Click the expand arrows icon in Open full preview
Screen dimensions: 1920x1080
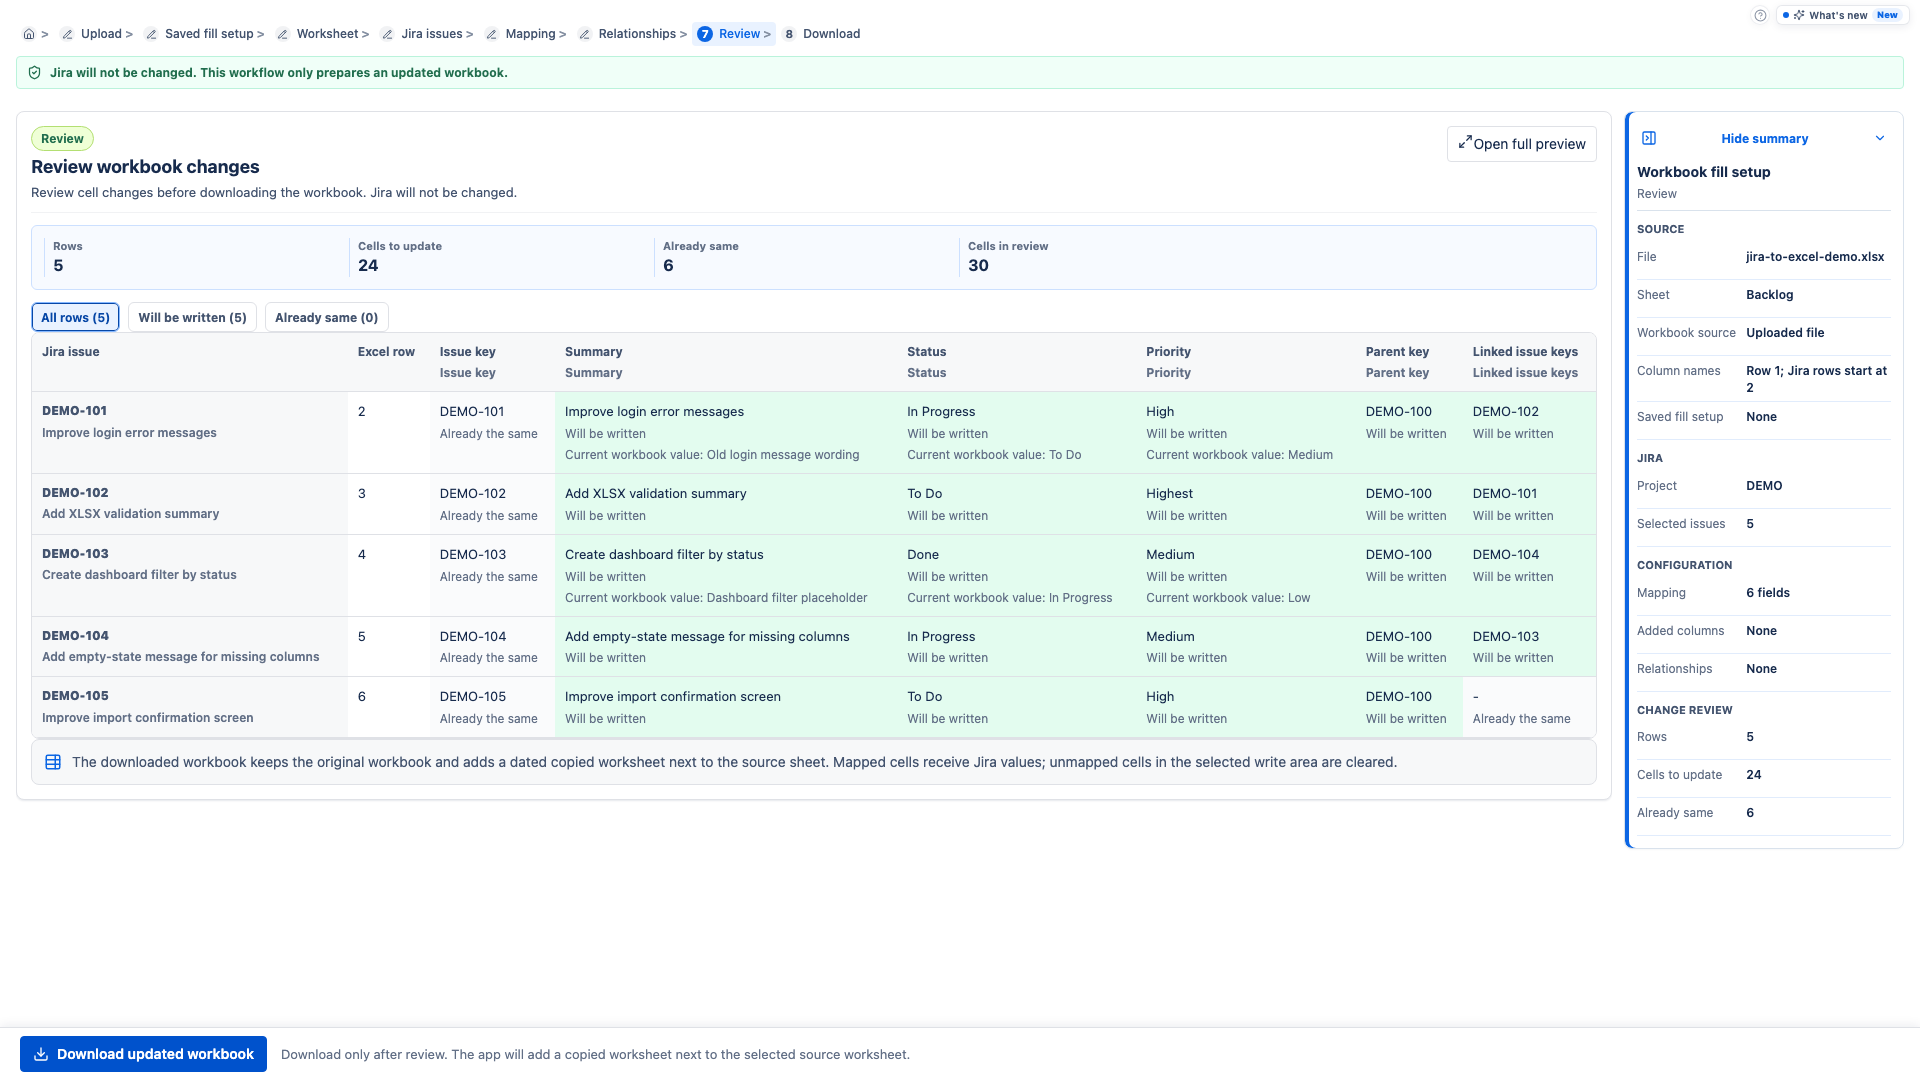pos(1465,142)
